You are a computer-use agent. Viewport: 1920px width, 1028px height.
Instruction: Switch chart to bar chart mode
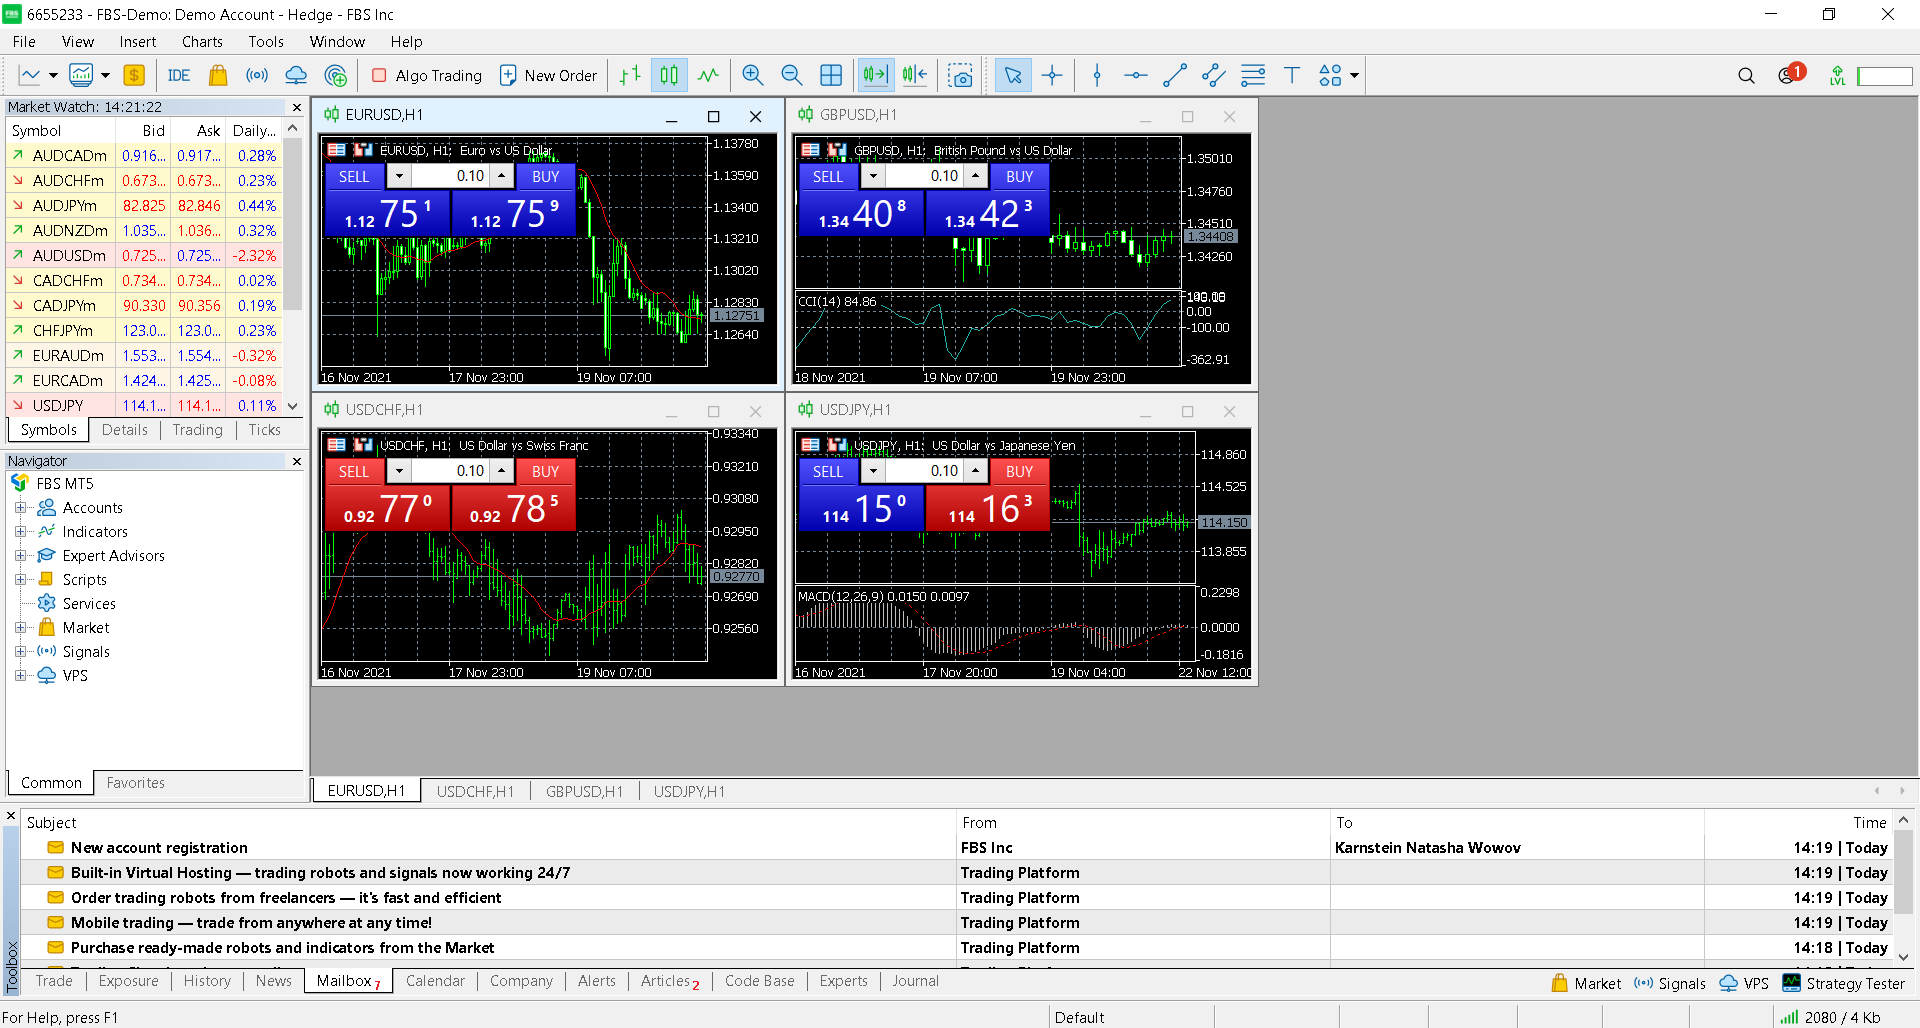(630, 75)
